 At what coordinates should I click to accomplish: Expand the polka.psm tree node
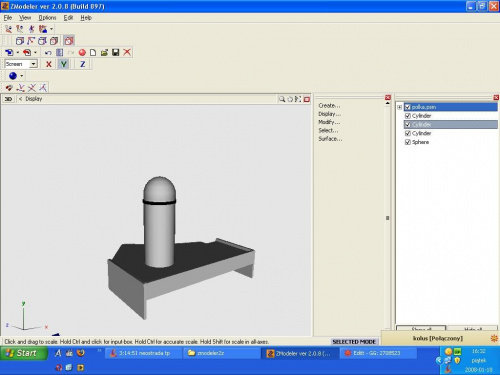pyautogui.click(x=399, y=107)
